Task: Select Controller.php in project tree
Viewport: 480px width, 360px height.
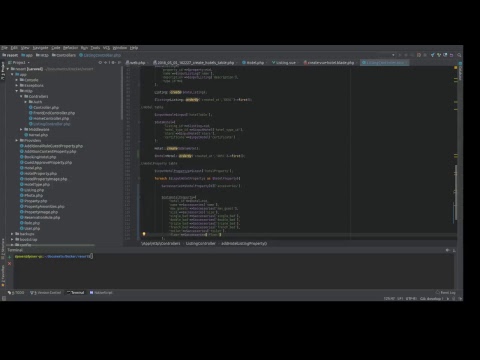Action: click(x=44, y=107)
